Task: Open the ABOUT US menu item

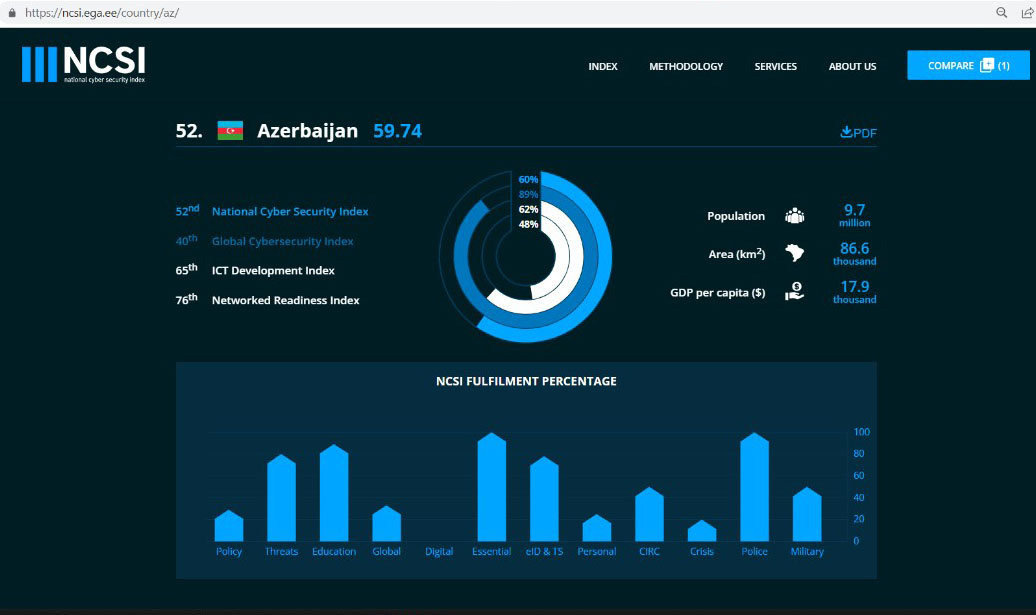Action: [852, 66]
